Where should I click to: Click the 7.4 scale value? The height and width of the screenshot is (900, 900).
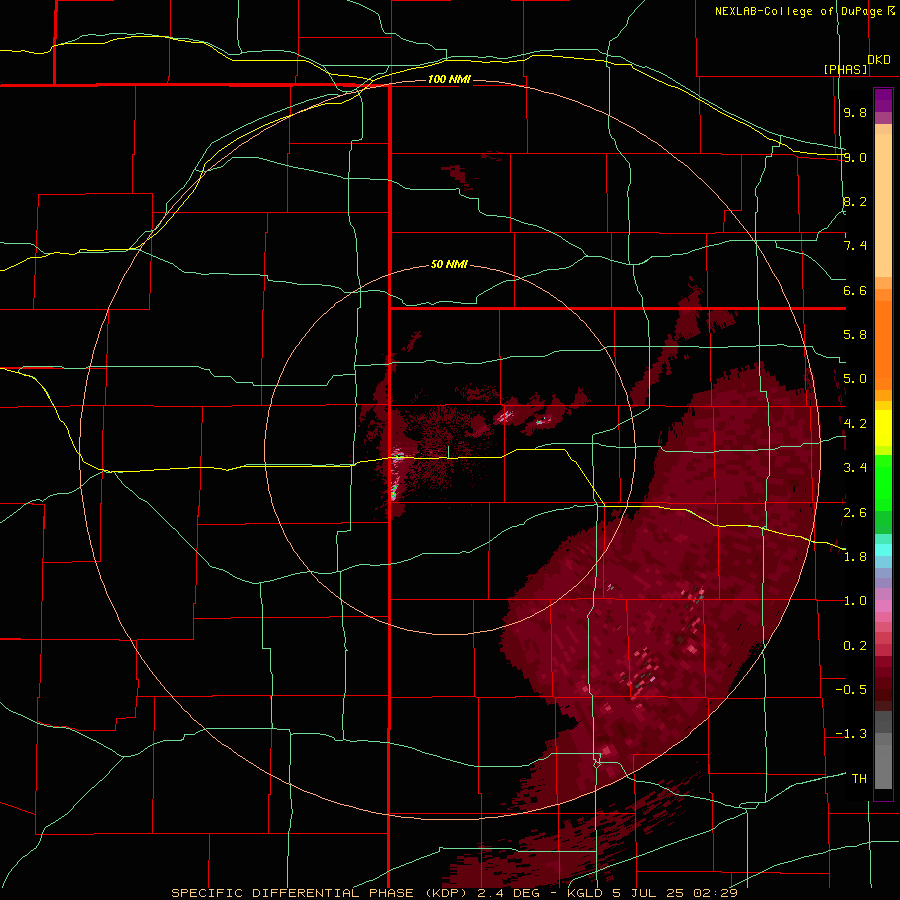point(855,246)
